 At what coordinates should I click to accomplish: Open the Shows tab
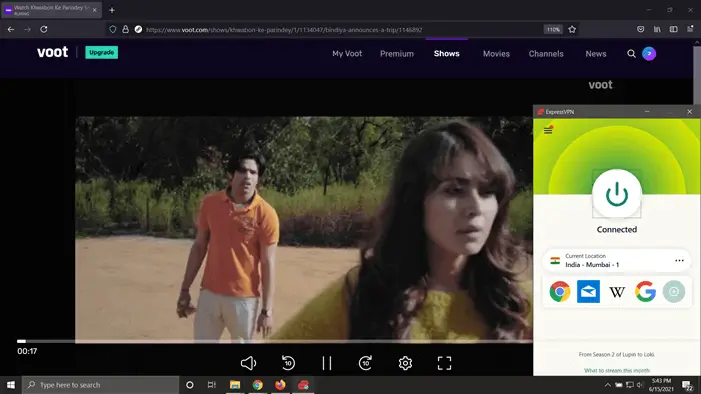447,54
